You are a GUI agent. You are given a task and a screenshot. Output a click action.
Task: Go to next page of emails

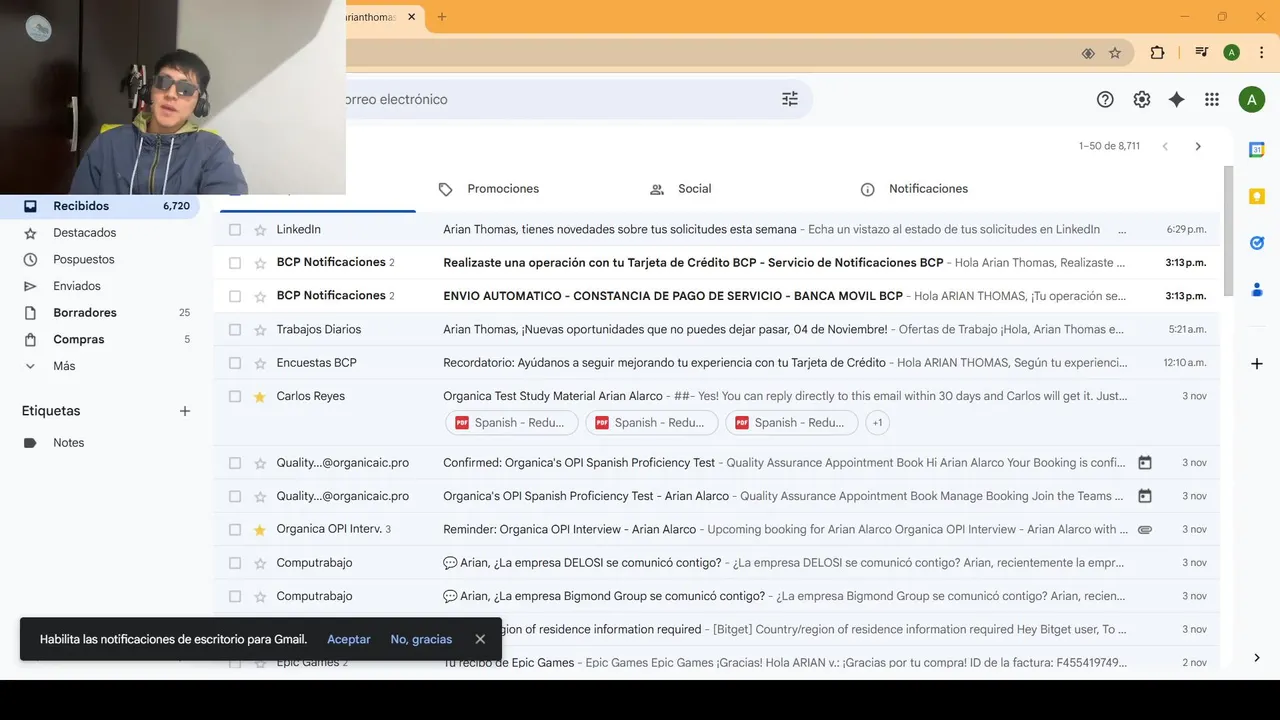click(1198, 146)
